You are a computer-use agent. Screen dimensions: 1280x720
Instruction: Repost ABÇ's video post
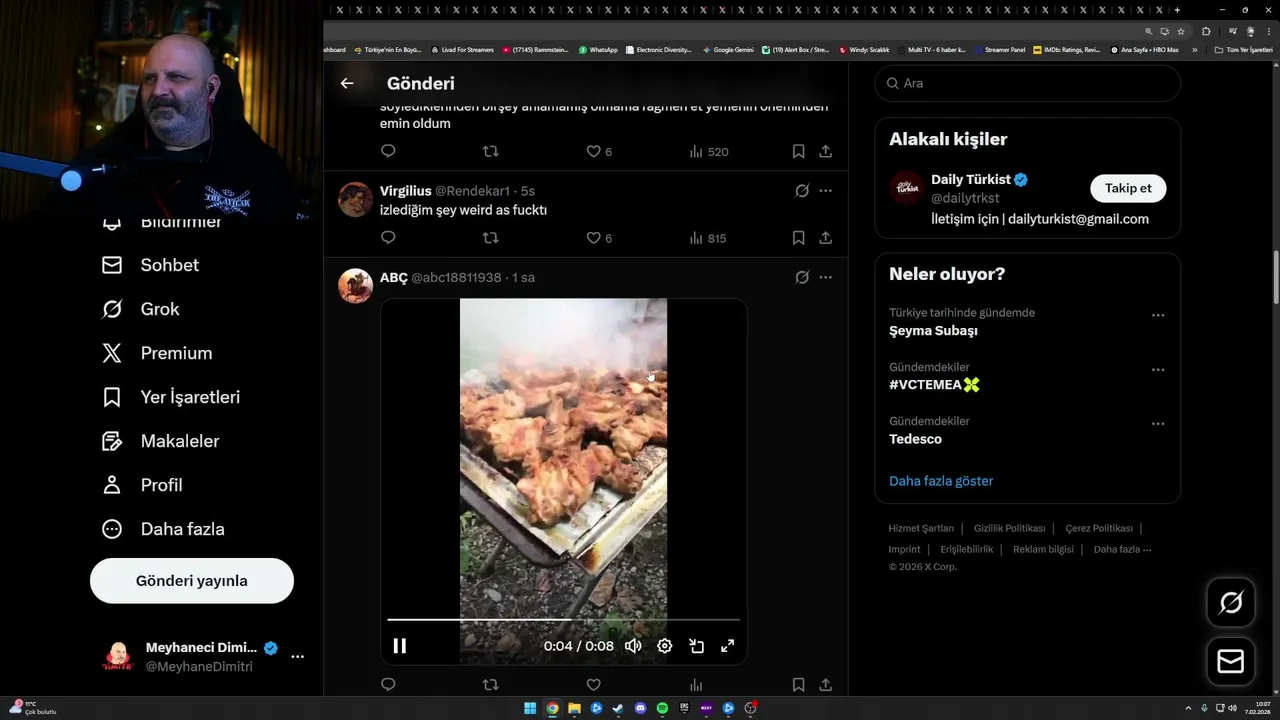490,685
